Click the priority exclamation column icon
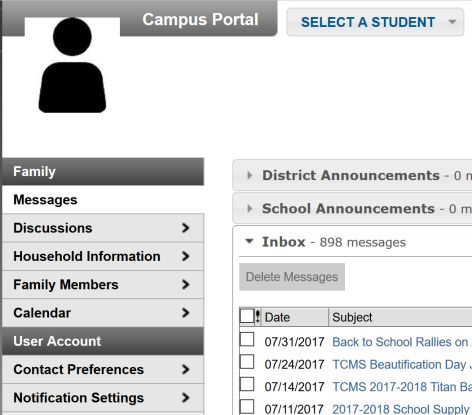The width and height of the screenshot is (472, 415). tap(258, 317)
